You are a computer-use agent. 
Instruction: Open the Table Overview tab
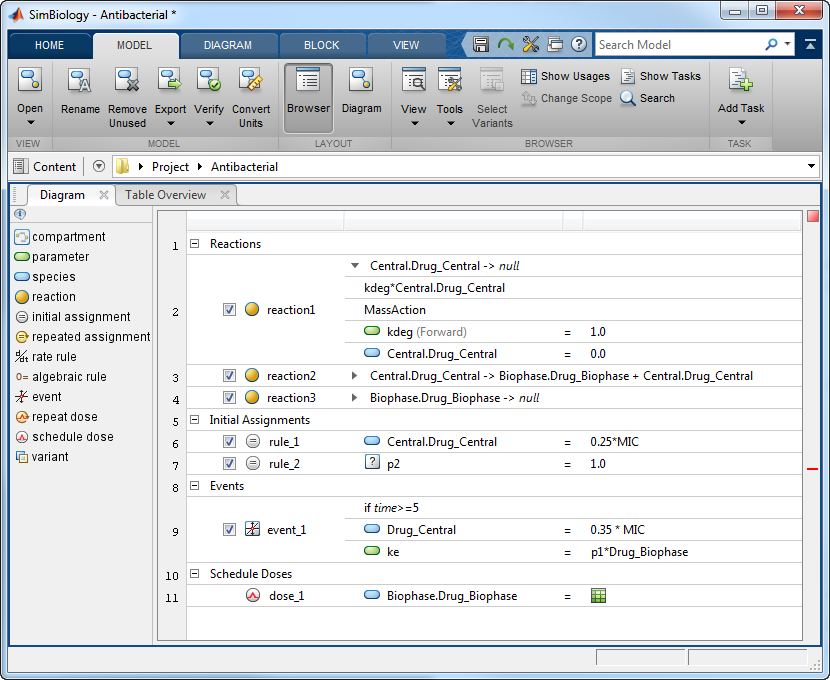165,195
